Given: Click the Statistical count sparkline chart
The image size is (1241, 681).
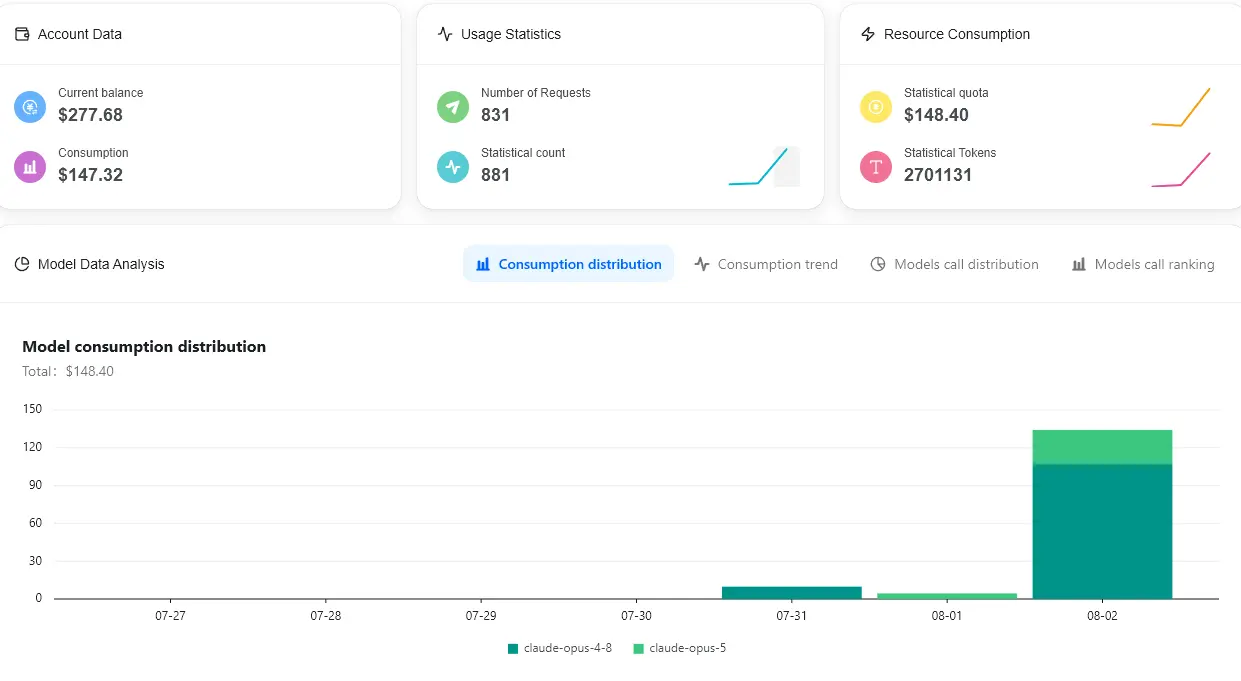Looking at the screenshot, I should coord(764,166).
